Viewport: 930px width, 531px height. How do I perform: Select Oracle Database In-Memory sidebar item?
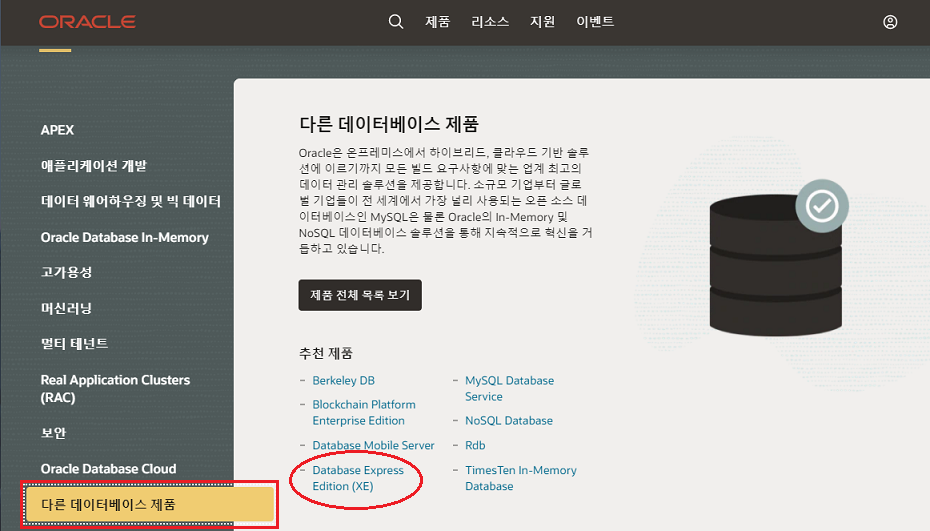[x=125, y=237]
